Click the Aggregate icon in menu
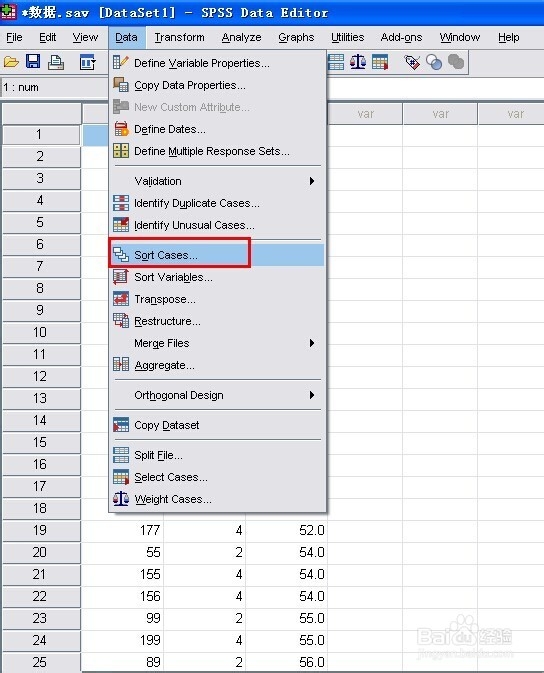 coord(121,365)
